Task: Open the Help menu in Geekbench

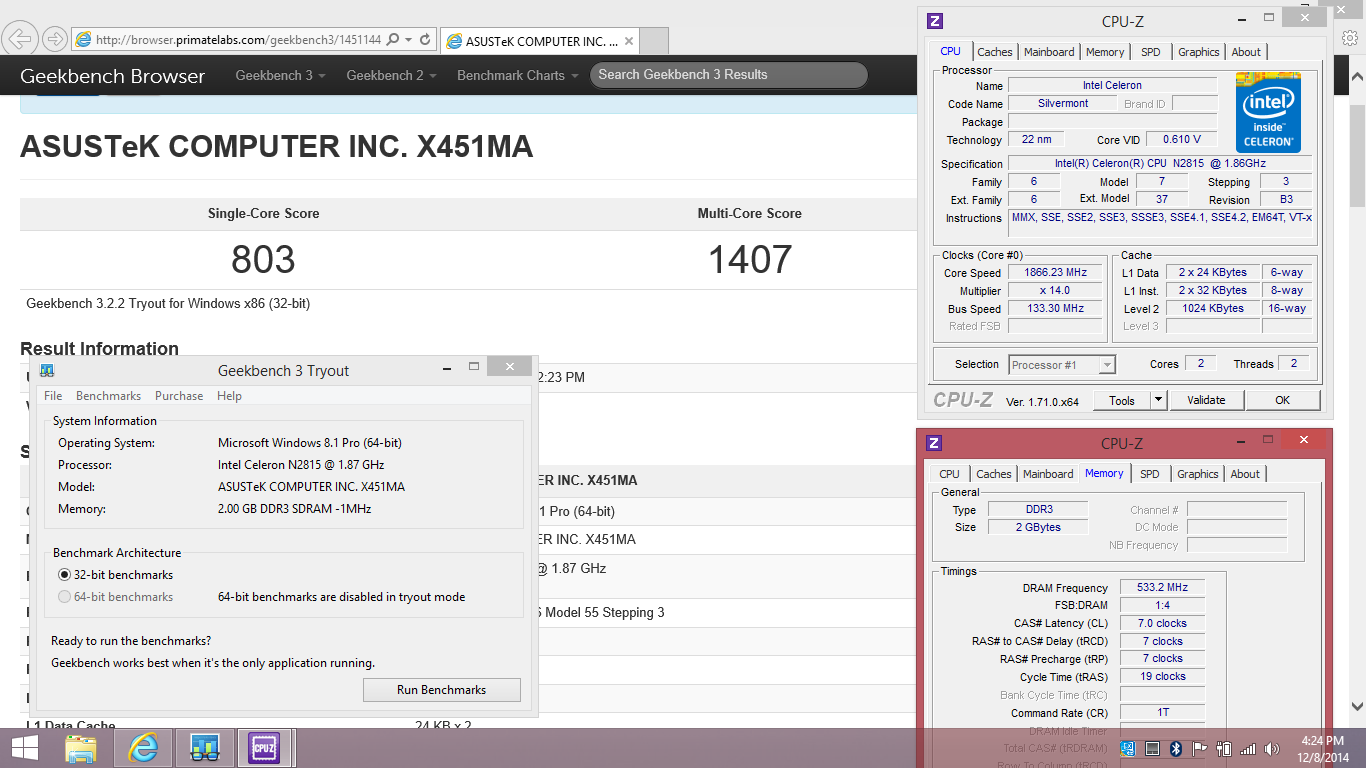Action: 229,396
